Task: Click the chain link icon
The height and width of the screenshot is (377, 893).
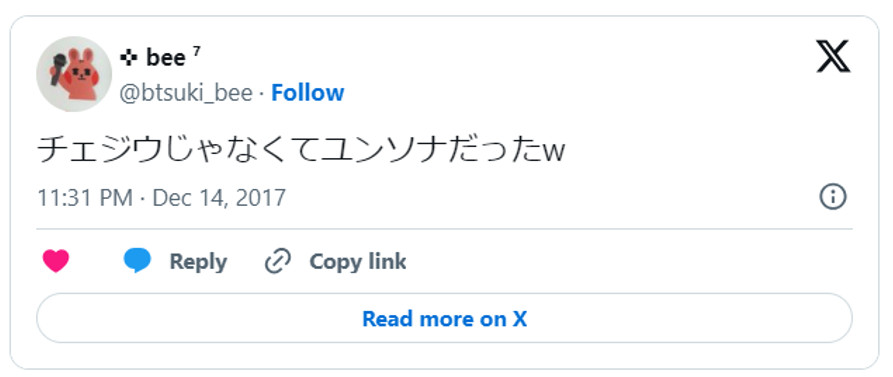Action: point(278,261)
